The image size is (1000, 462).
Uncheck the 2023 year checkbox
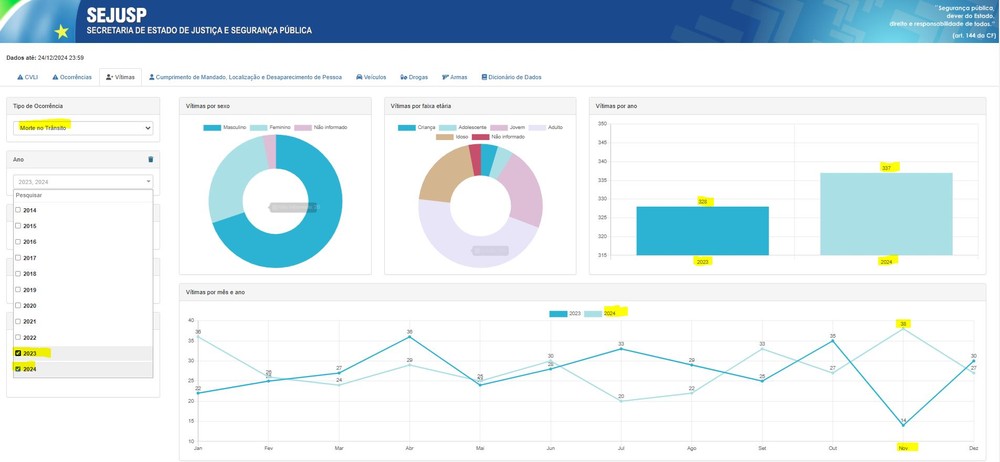(18, 353)
